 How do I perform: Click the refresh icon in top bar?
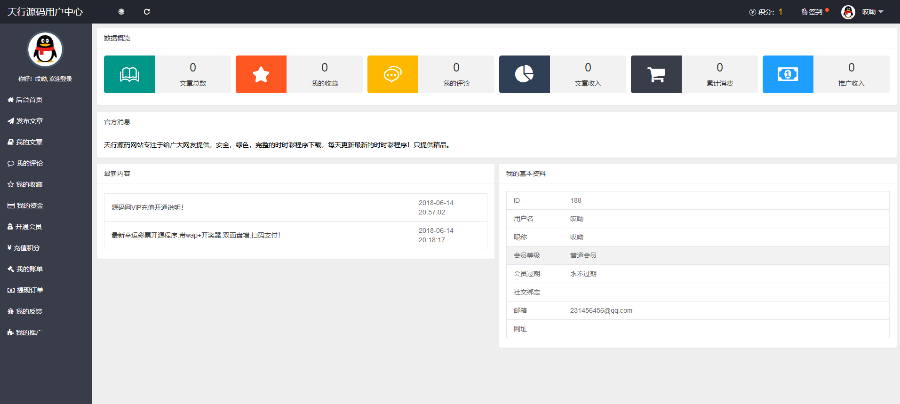tap(147, 12)
